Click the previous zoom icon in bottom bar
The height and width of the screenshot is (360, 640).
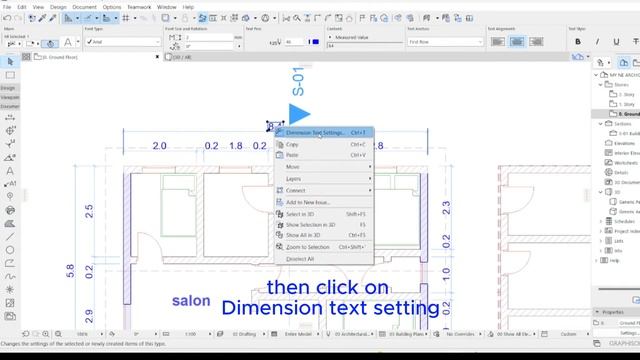[x=26, y=334]
